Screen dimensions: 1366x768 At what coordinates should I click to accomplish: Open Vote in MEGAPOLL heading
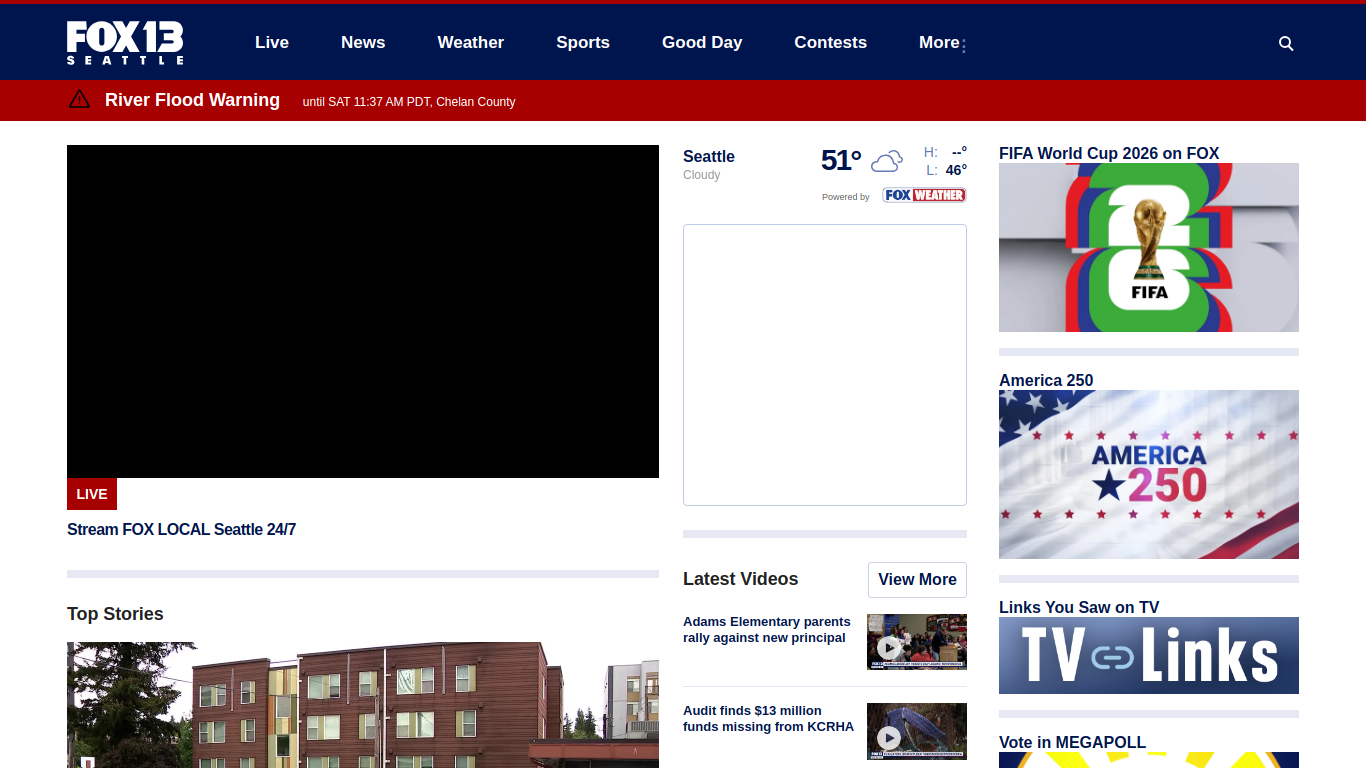pyautogui.click(x=1072, y=742)
